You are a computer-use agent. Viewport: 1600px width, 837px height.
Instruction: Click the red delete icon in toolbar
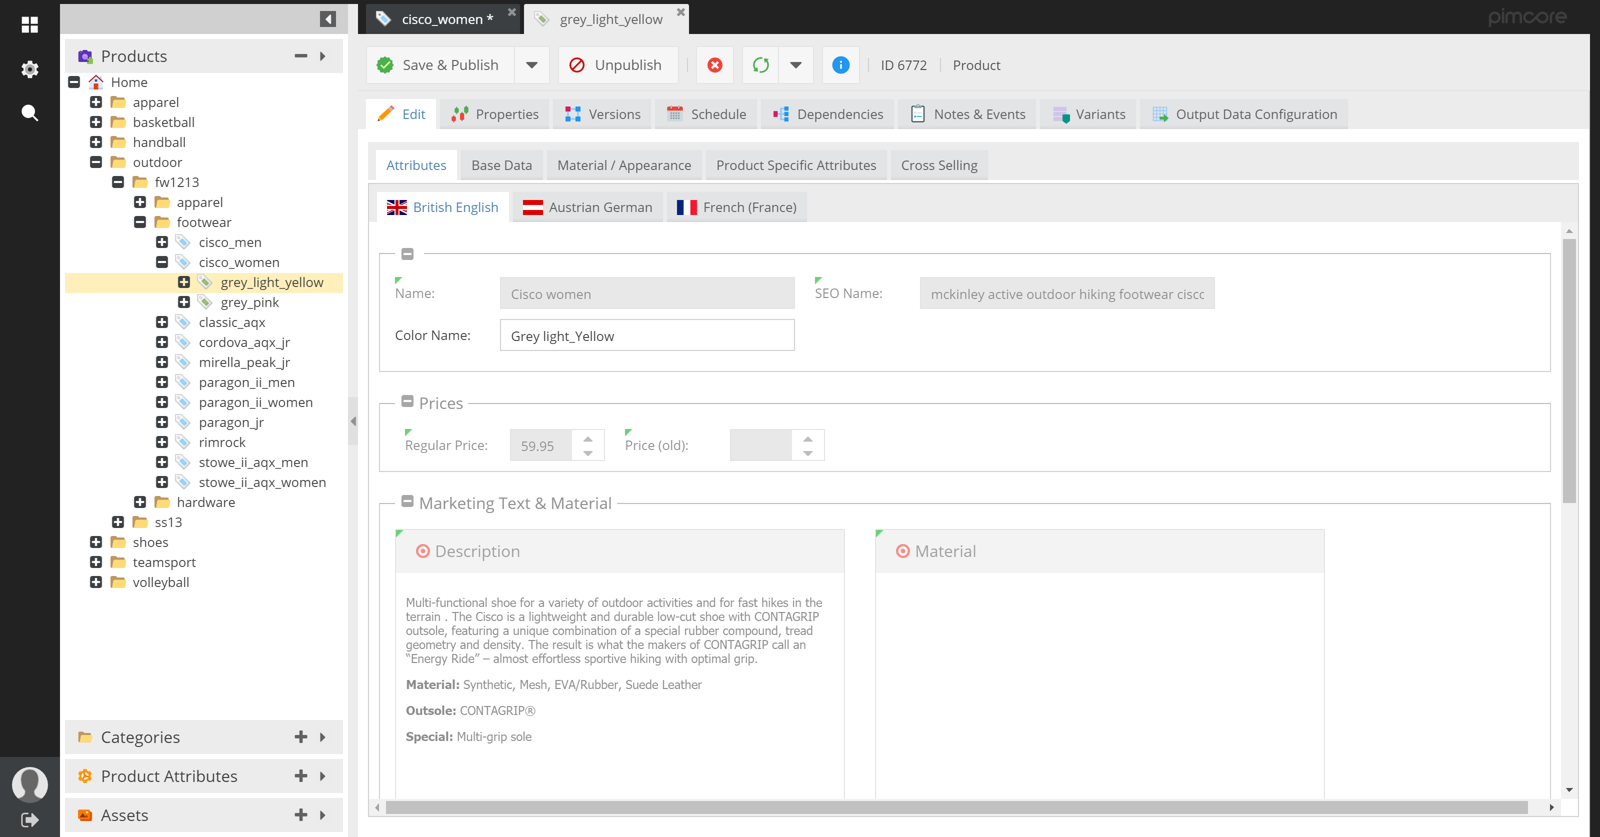715,65
